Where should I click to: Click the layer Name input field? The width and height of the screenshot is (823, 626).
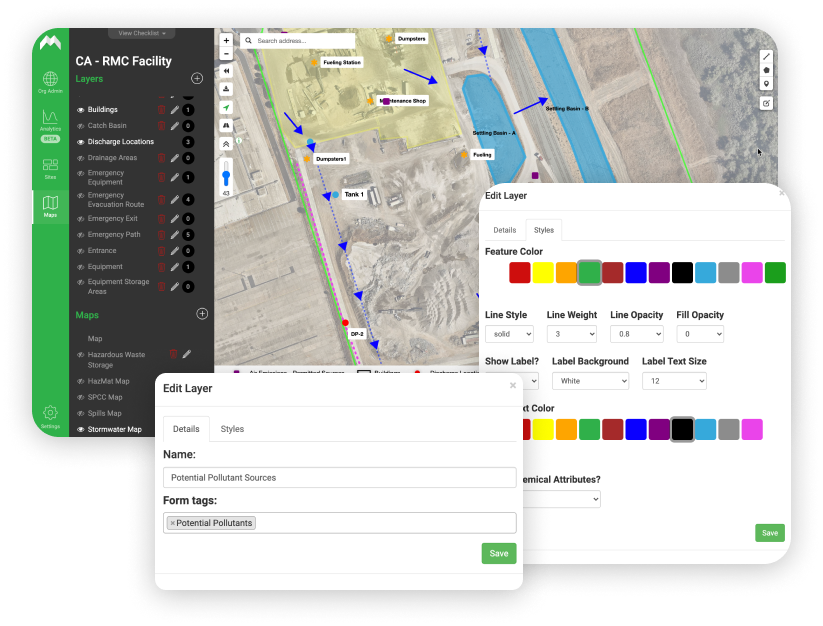coord(340,478)
